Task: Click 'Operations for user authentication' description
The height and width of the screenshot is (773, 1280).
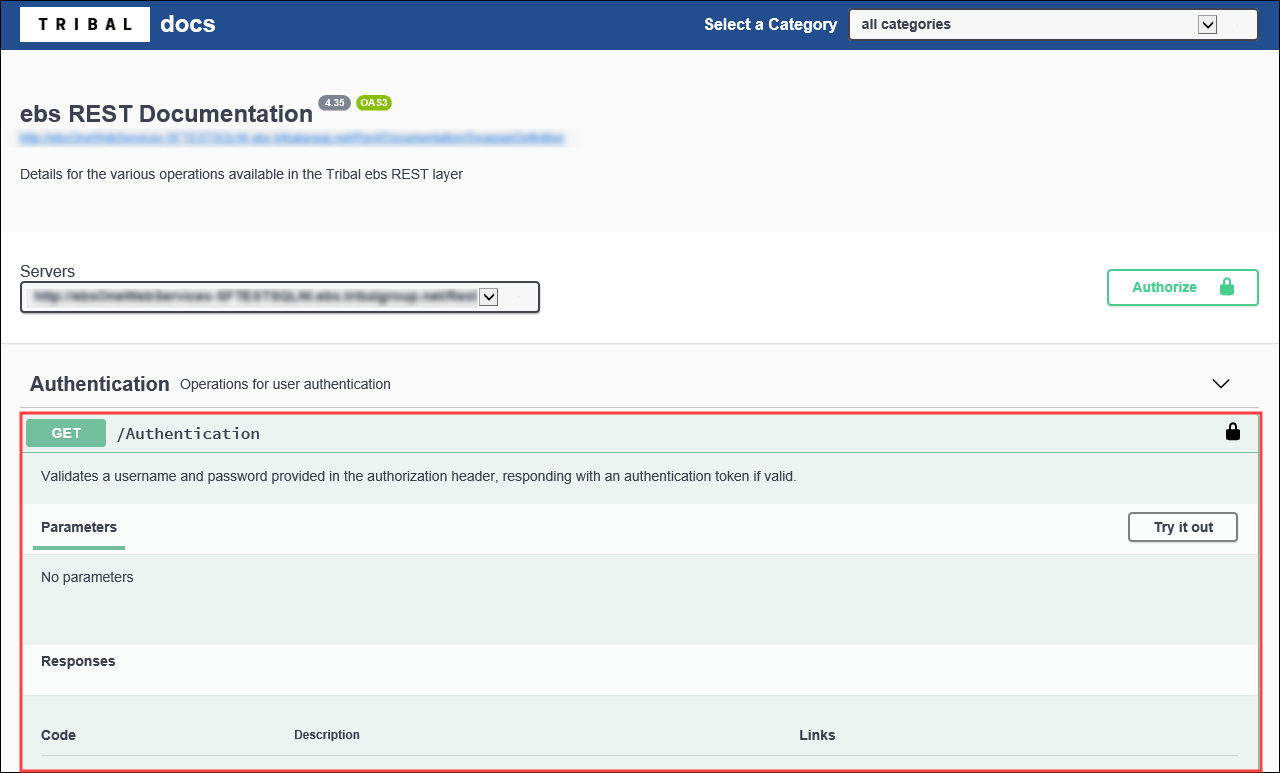Action: (x=285, y=384)
